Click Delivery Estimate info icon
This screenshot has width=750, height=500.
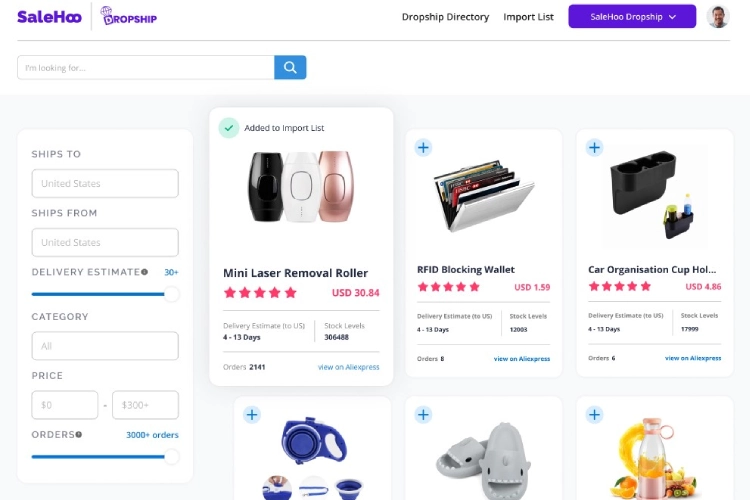[x=144, y=272]
